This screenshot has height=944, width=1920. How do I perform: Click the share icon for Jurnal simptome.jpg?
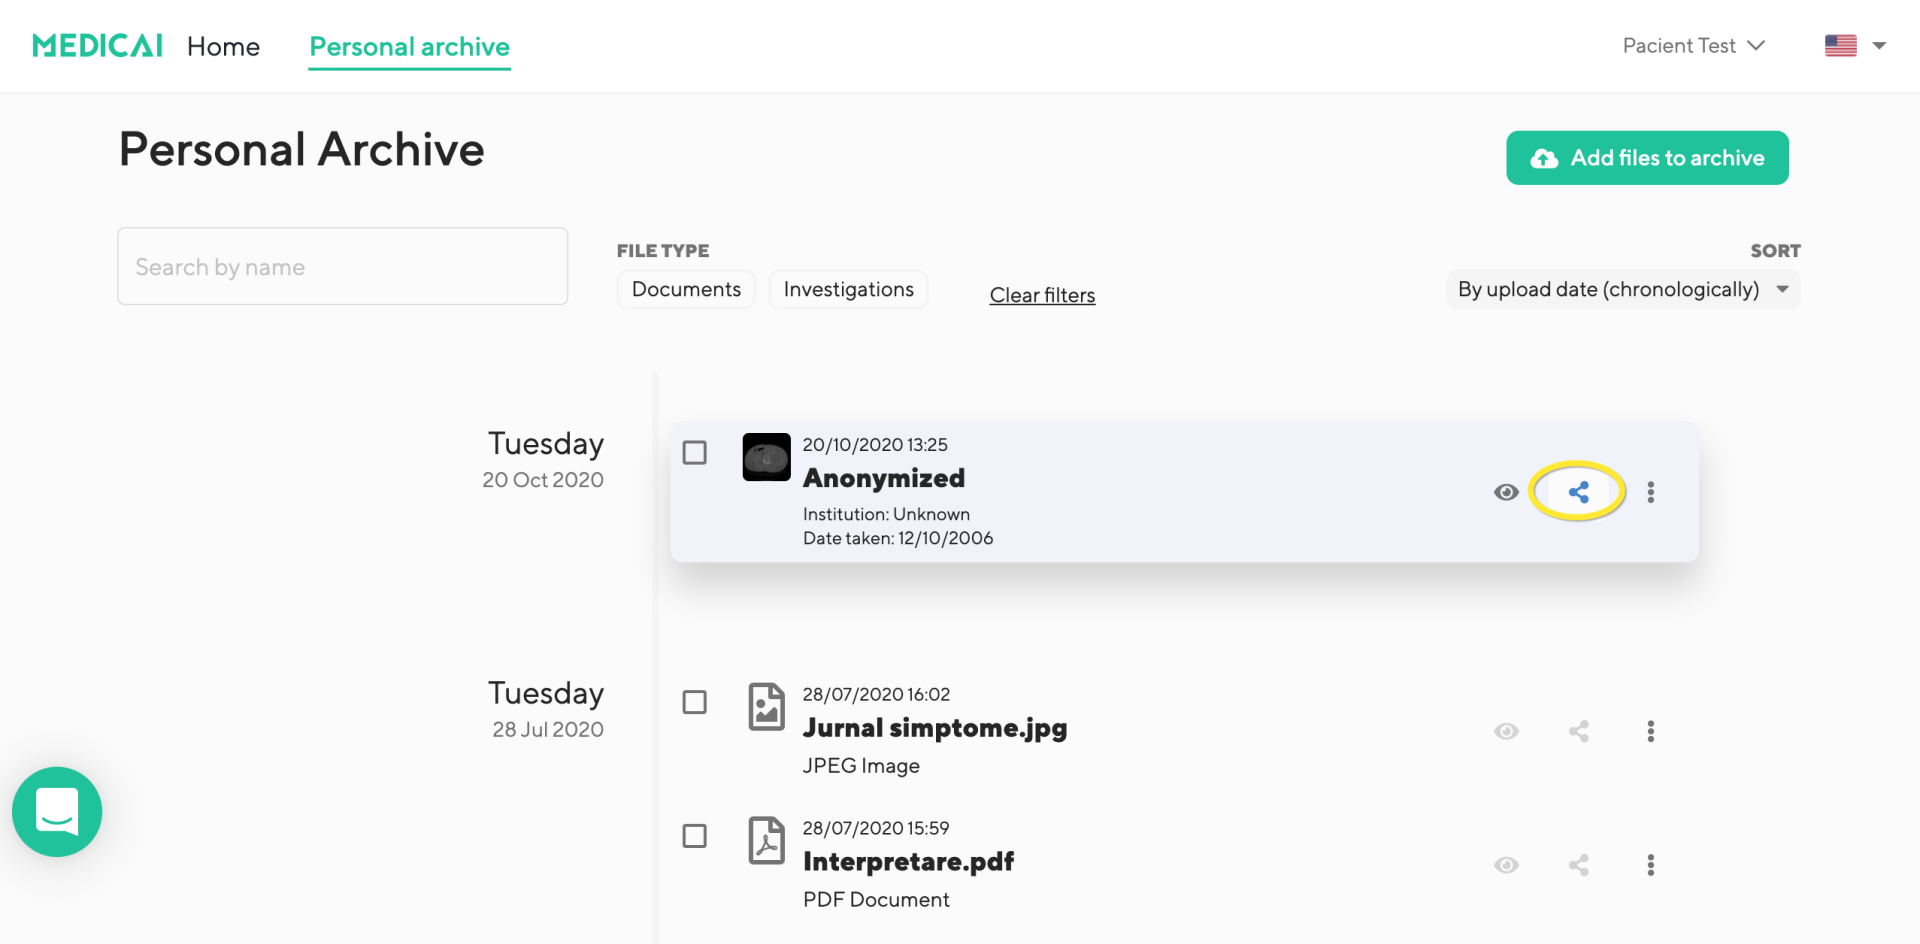tap(1578, 732)
